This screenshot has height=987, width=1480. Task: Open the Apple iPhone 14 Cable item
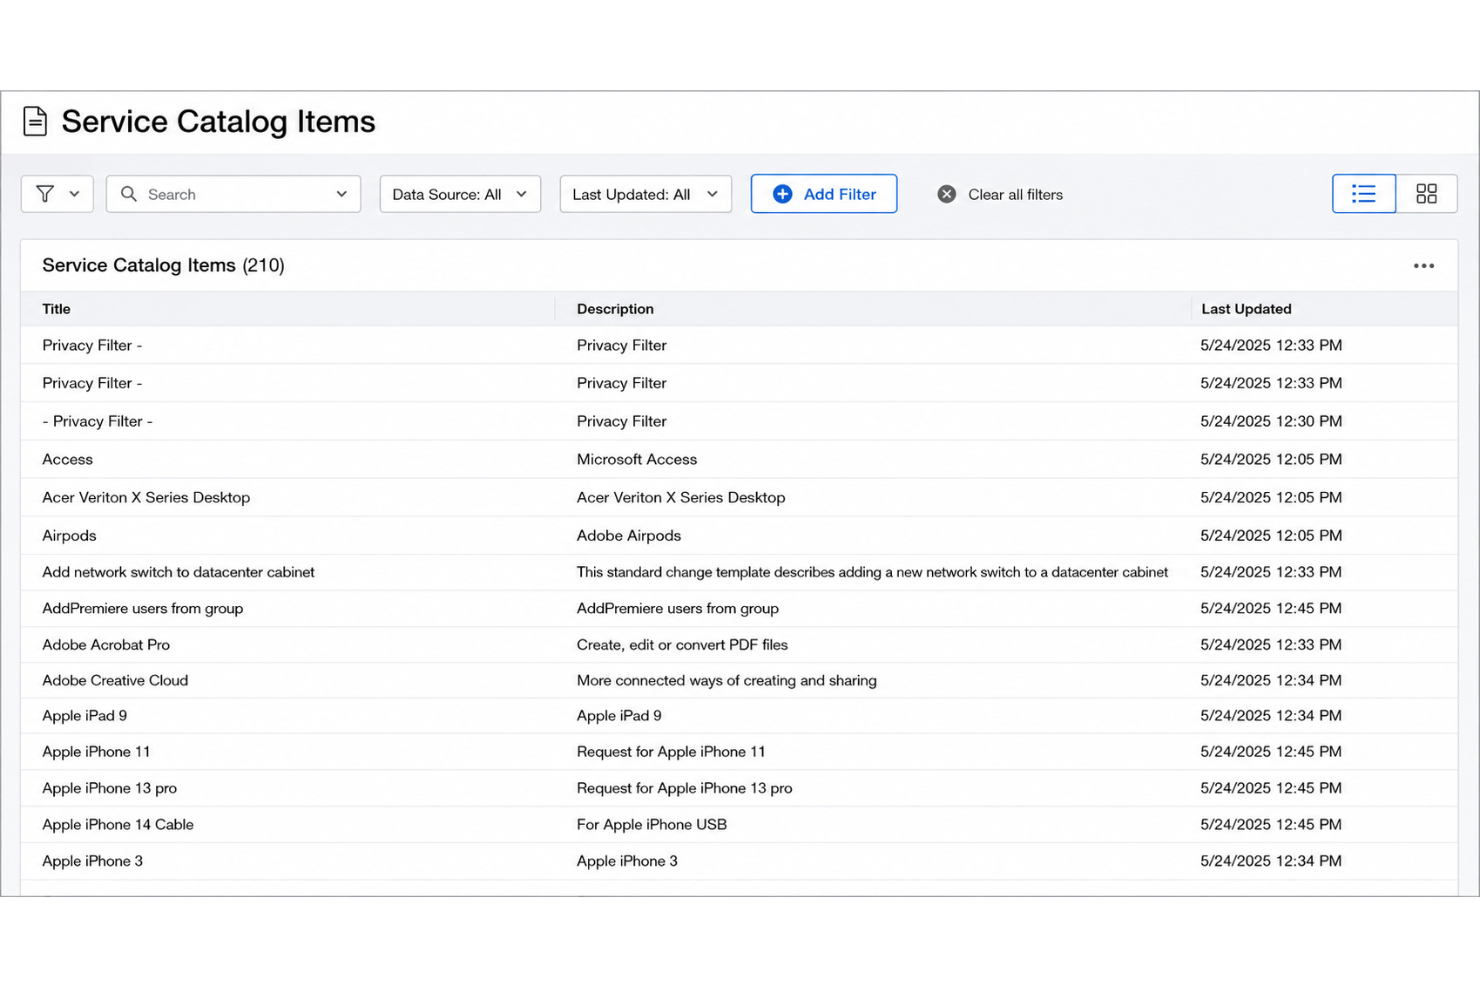(x=118, y=824)
